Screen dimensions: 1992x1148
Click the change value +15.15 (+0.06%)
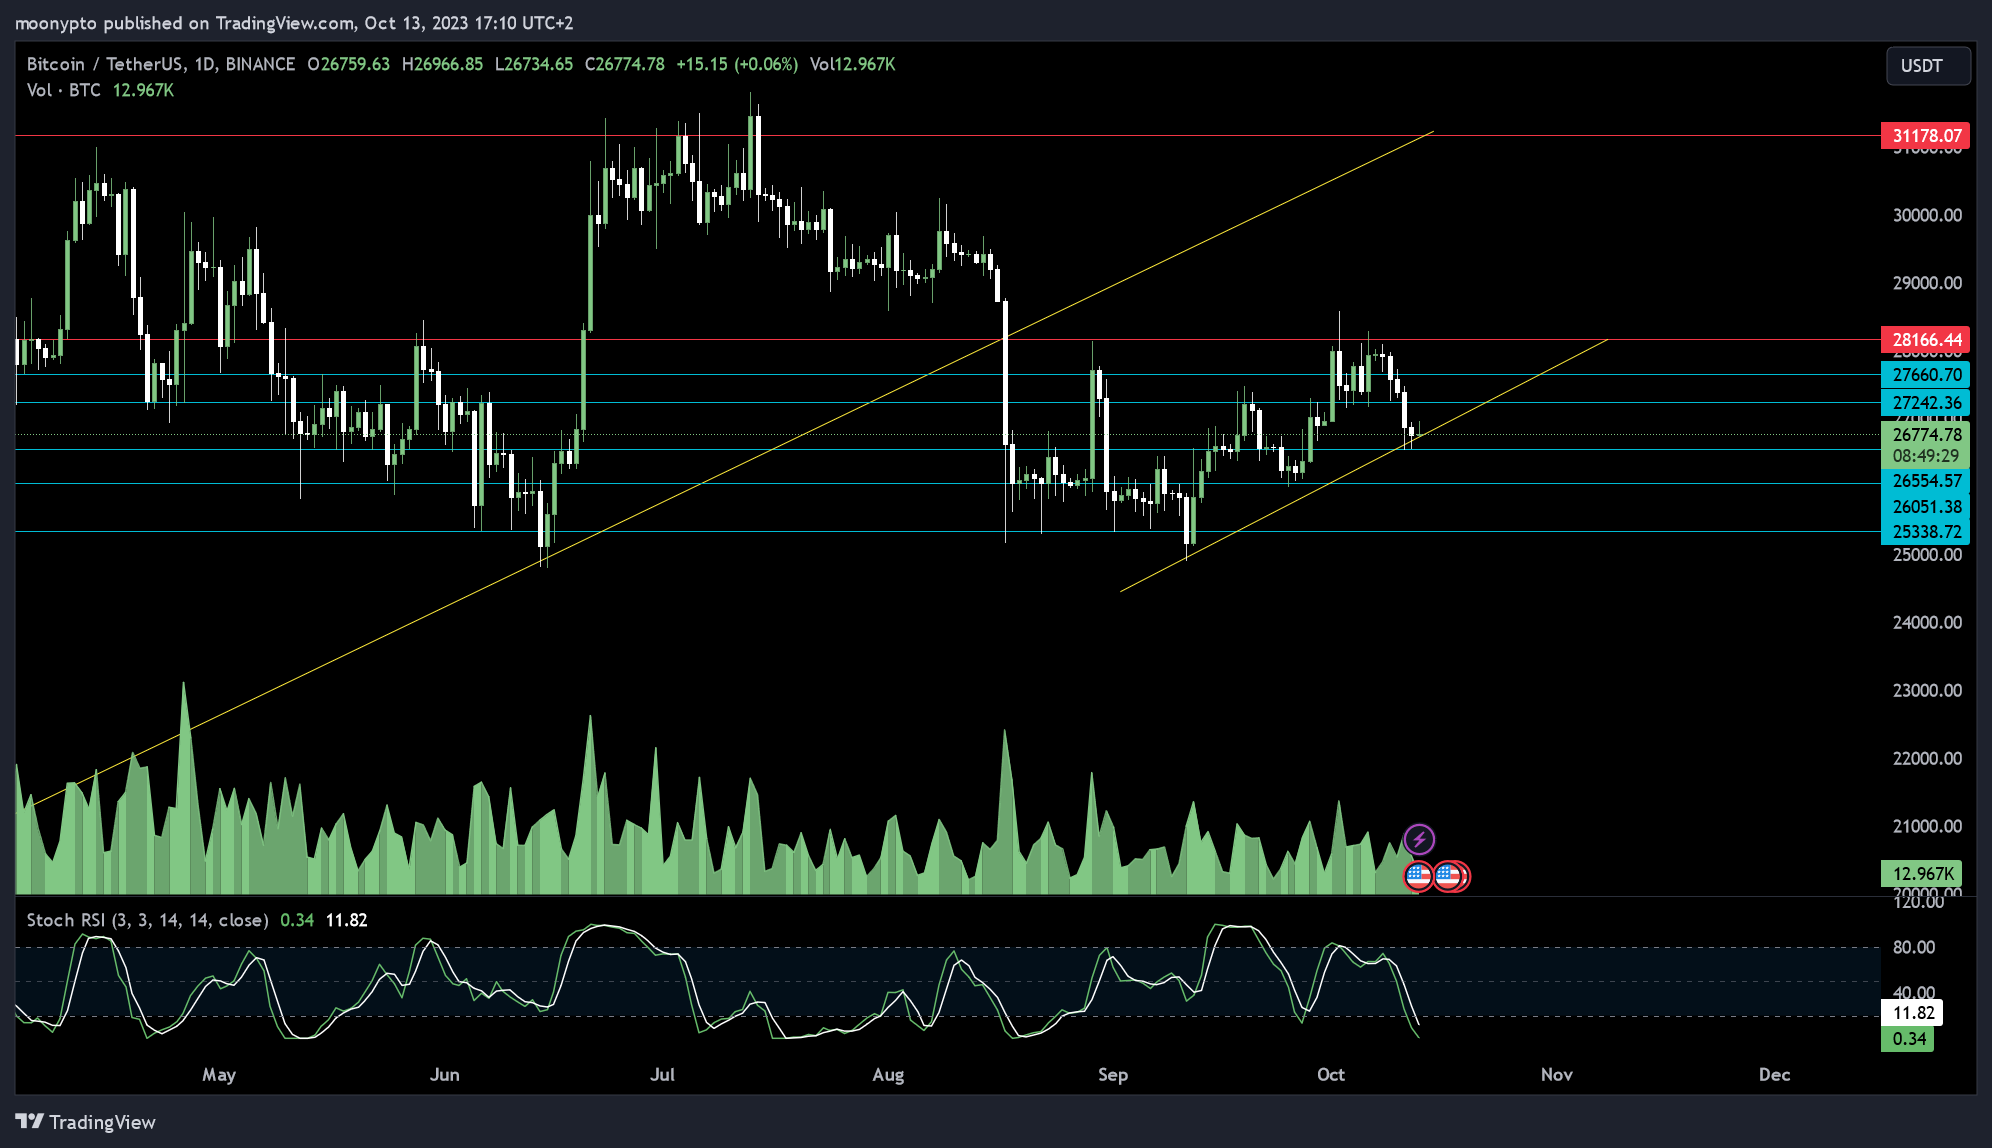coord(737,64)
